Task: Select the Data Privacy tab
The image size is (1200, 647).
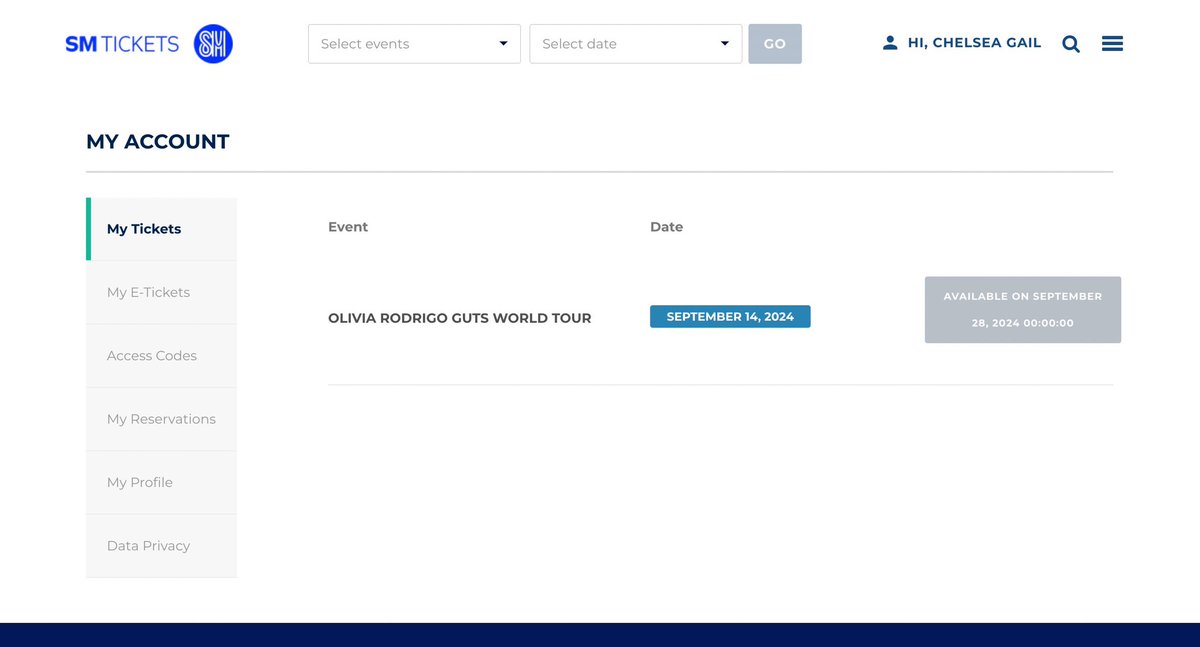Action: (x=162, y=546)
